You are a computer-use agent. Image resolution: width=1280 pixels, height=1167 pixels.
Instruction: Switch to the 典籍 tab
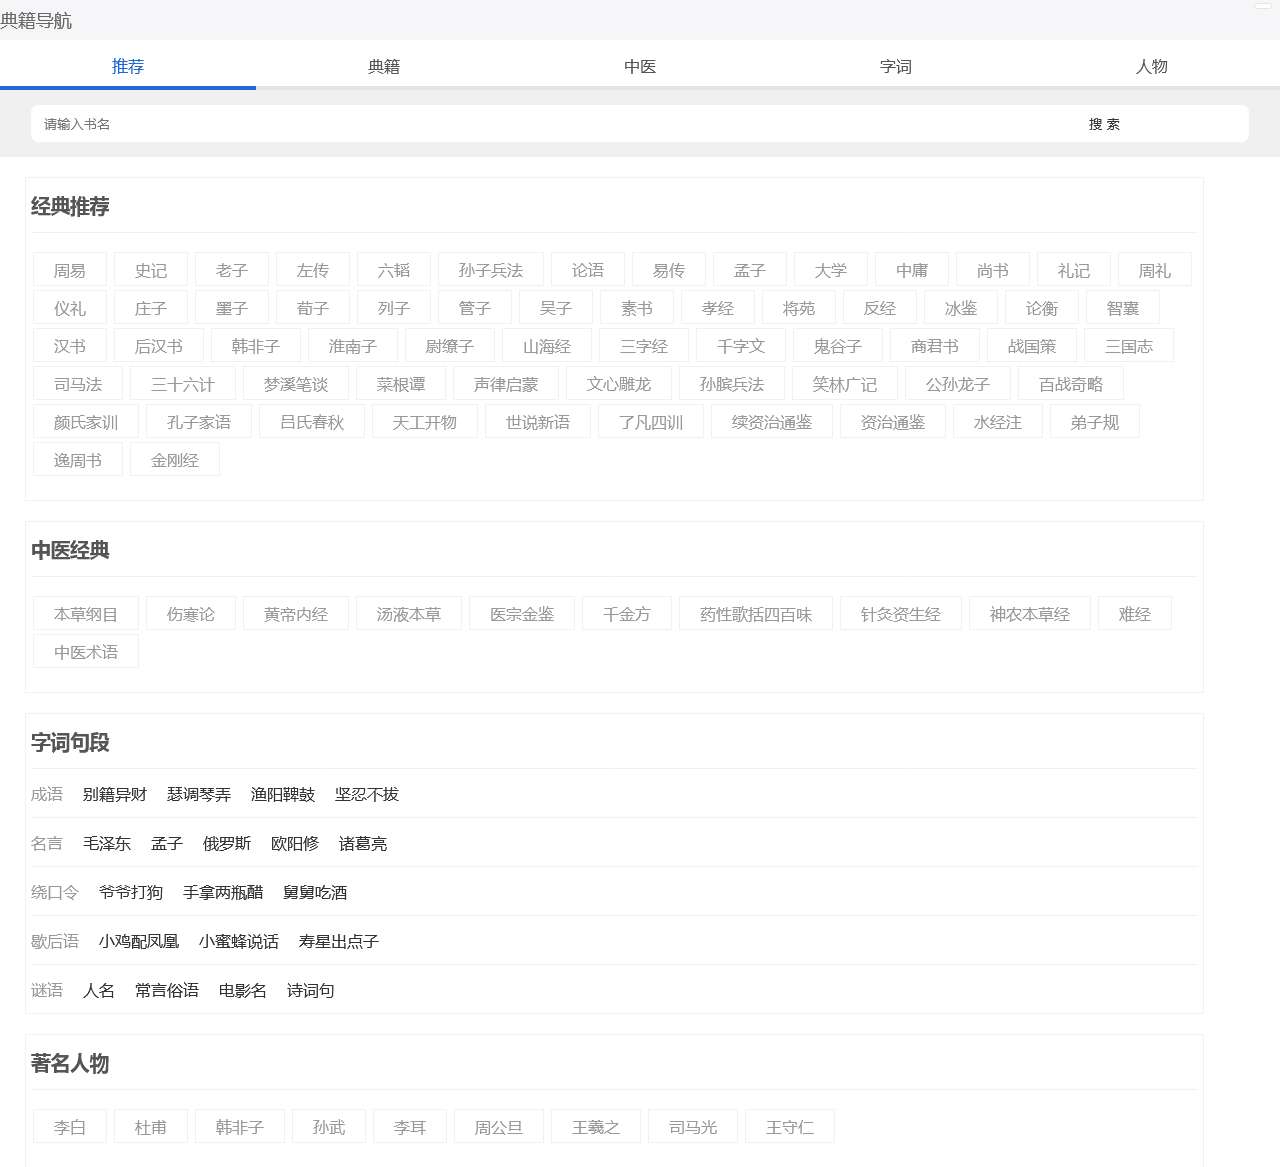point(384,66)
